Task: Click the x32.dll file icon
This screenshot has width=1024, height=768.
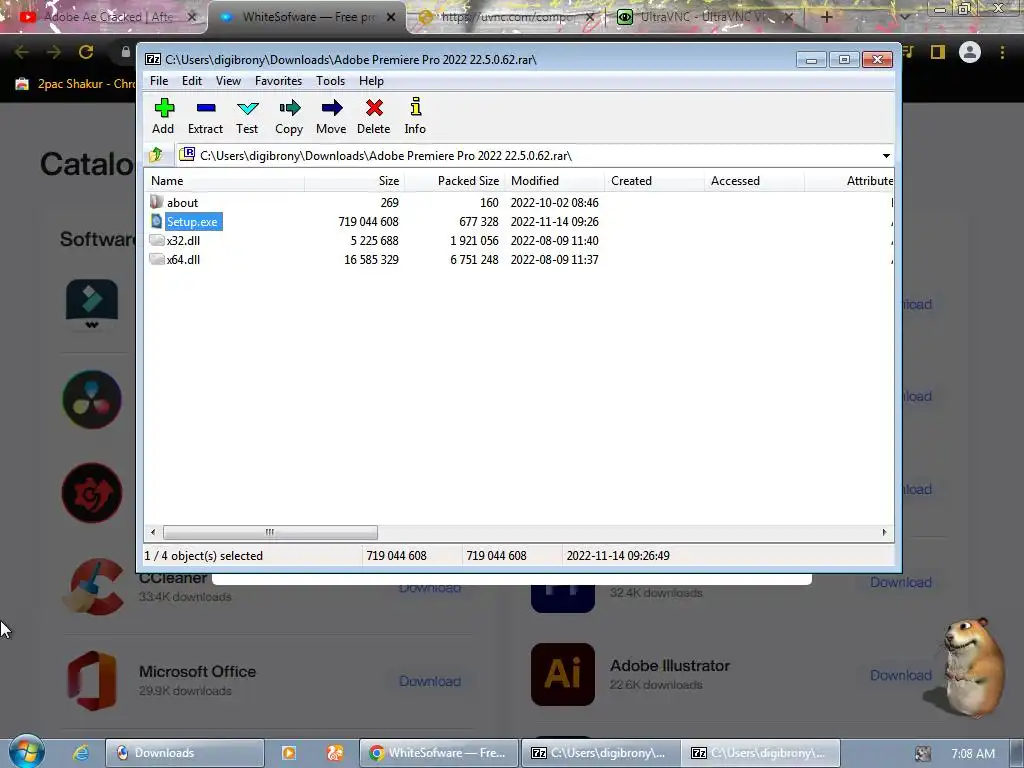Action: (157, 240)
